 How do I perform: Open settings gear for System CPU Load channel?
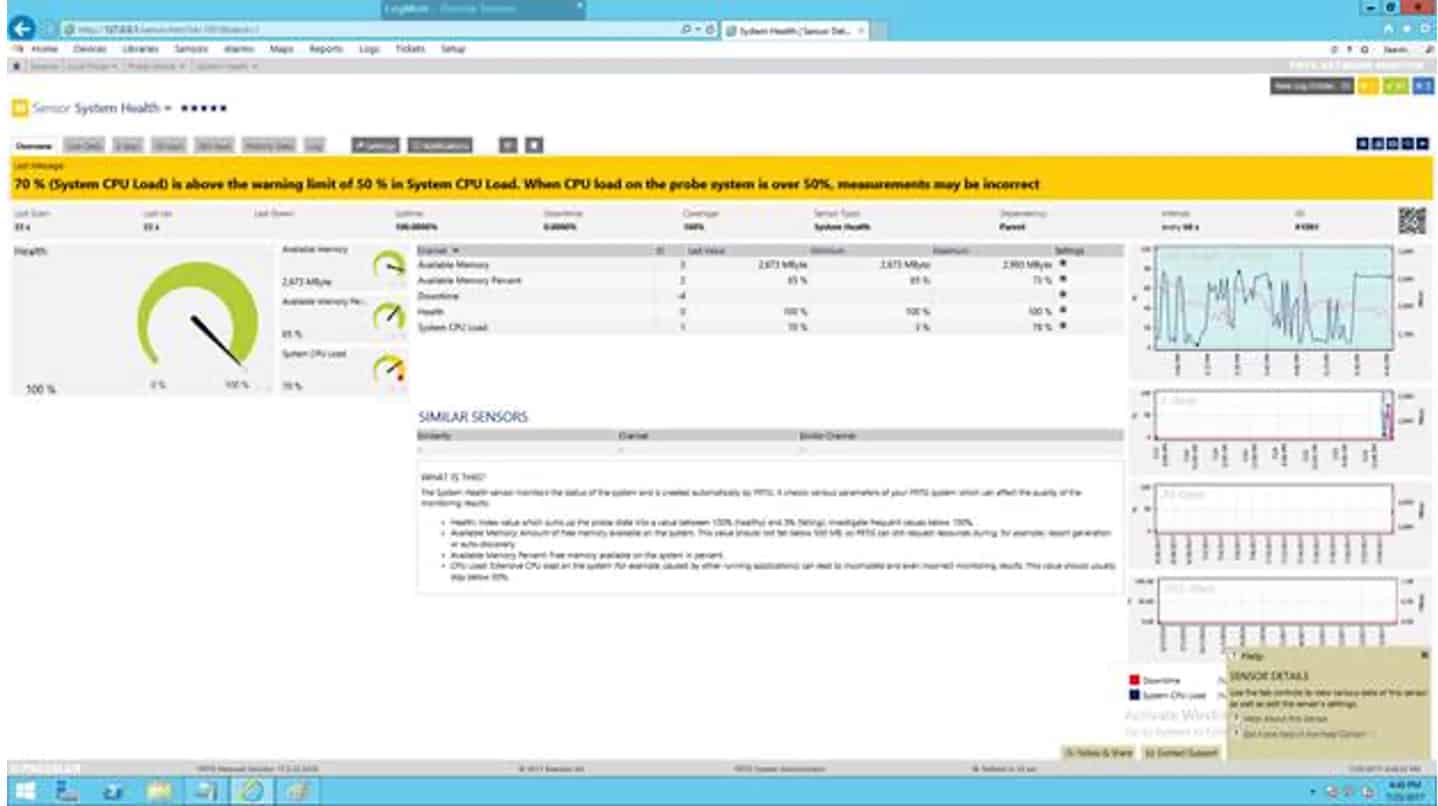point(1062,326)
